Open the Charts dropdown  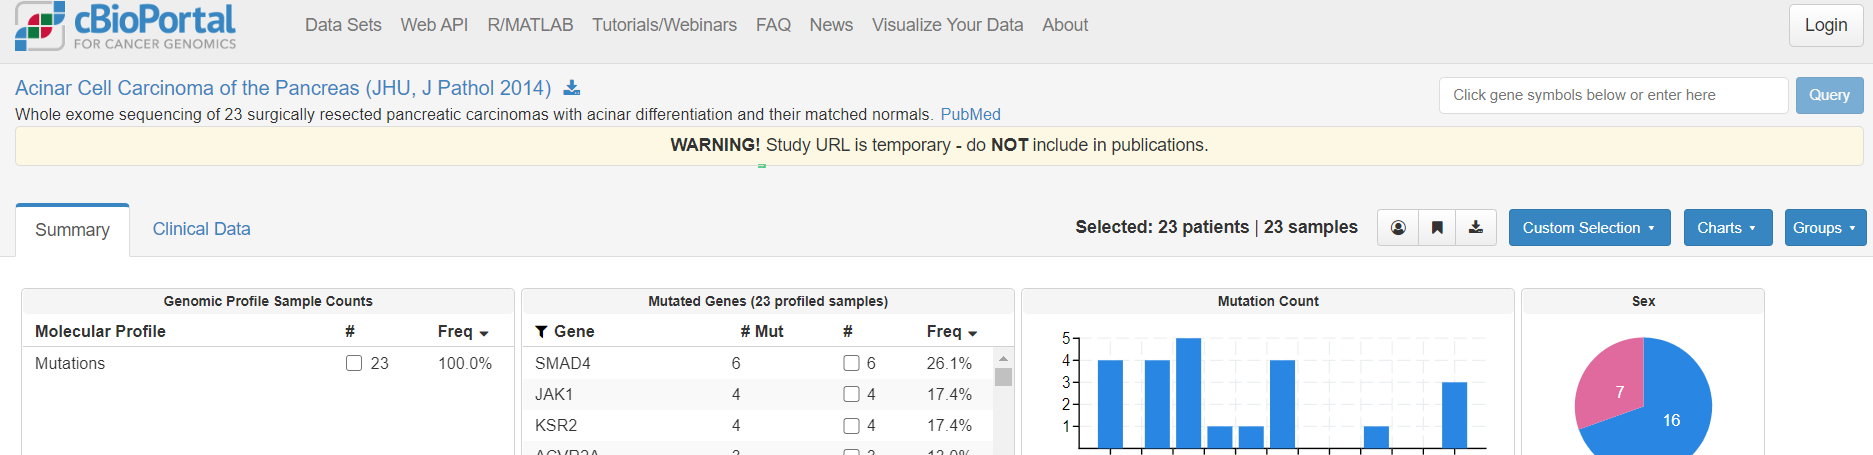[x=1728, y=228]
